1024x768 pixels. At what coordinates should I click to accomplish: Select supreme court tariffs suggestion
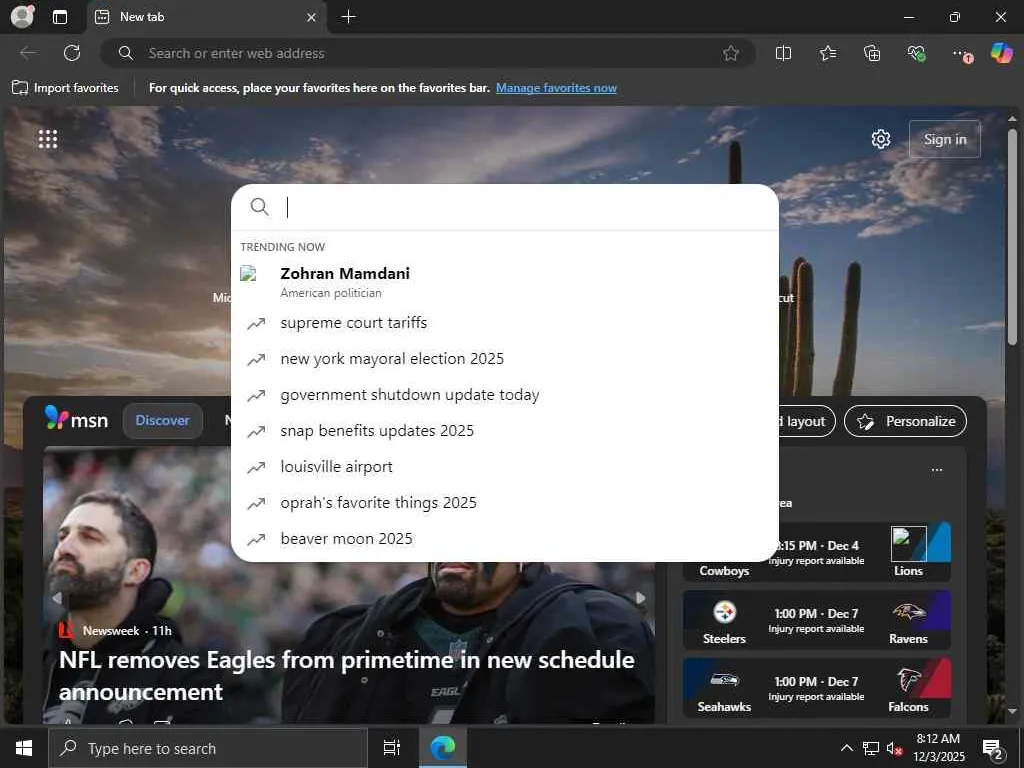pyautogui.click(x=505, y=323)
